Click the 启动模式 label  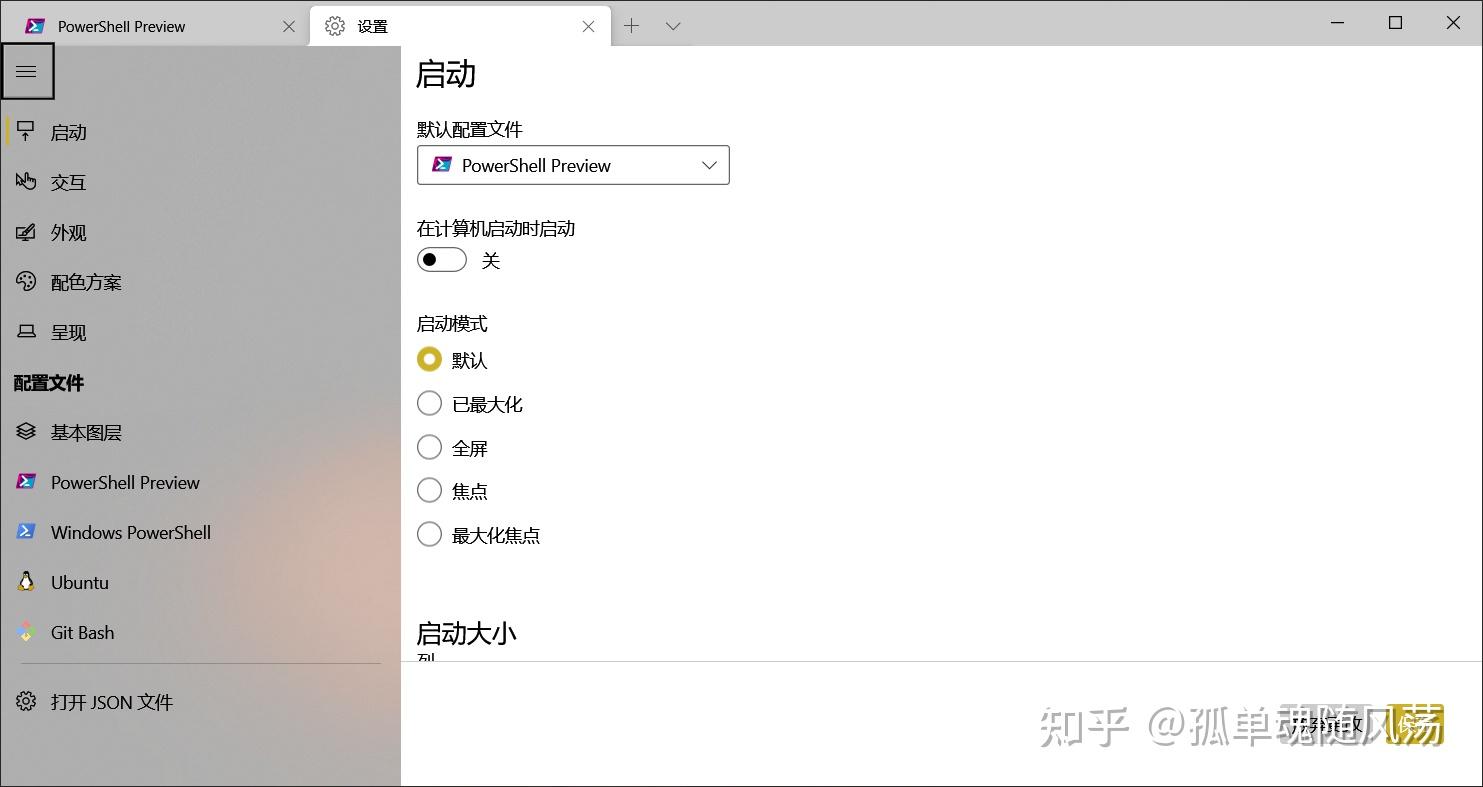point(452,324)
